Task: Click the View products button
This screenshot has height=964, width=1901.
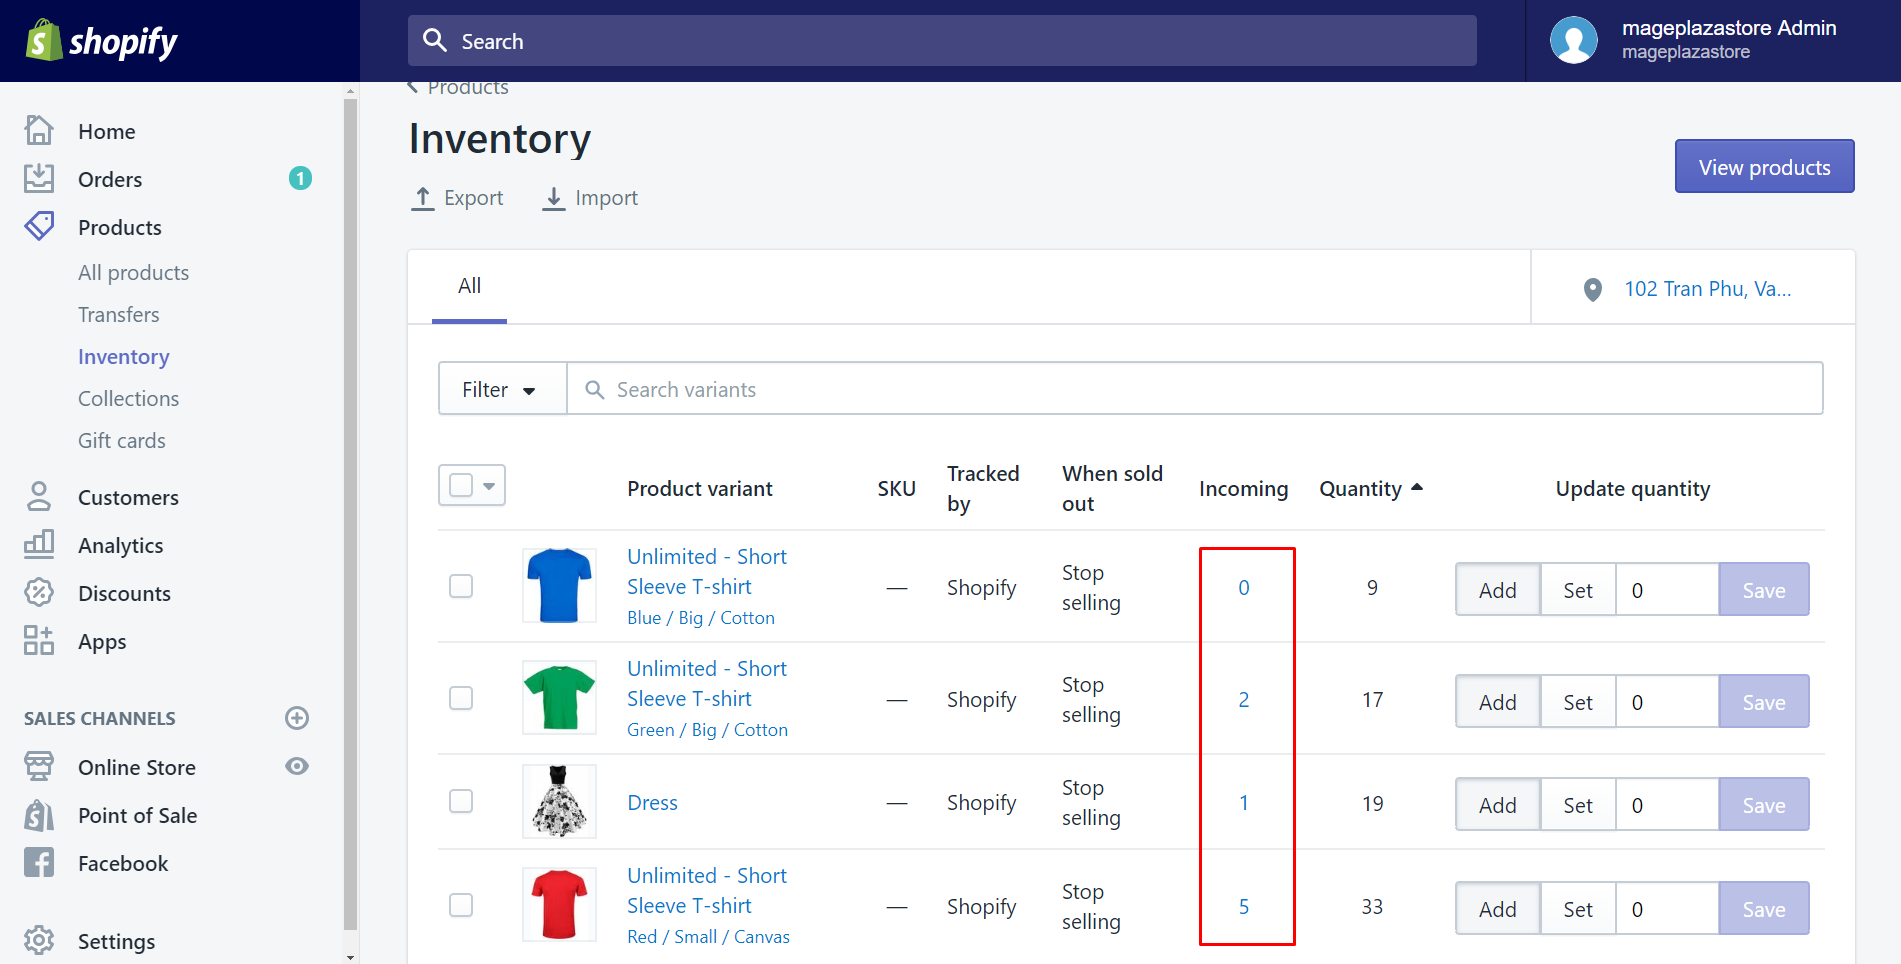Action: tap(1764, 167)
